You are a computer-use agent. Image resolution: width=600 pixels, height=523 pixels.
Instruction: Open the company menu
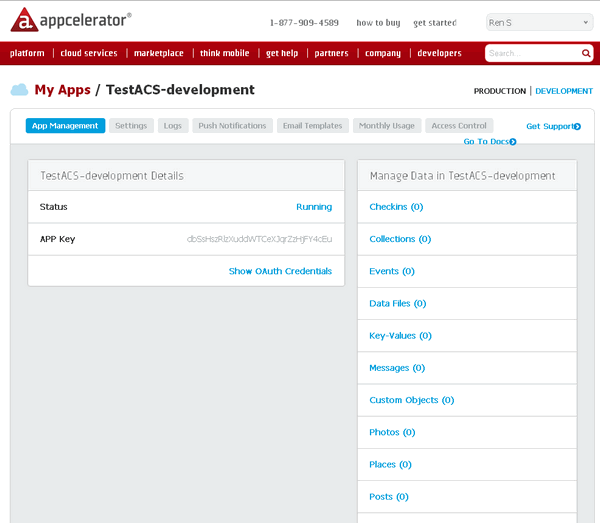(x=383, y=53)
